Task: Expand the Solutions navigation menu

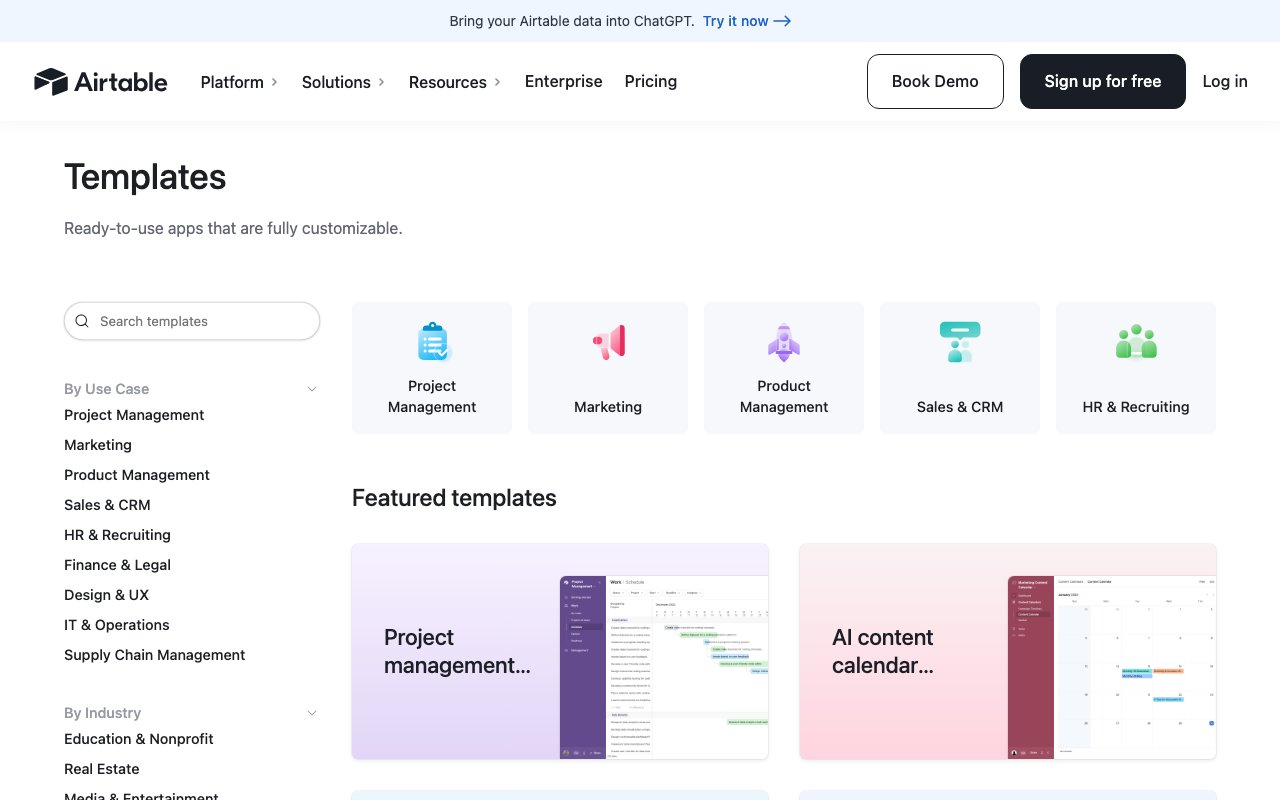Action: (x=343, y=82)
